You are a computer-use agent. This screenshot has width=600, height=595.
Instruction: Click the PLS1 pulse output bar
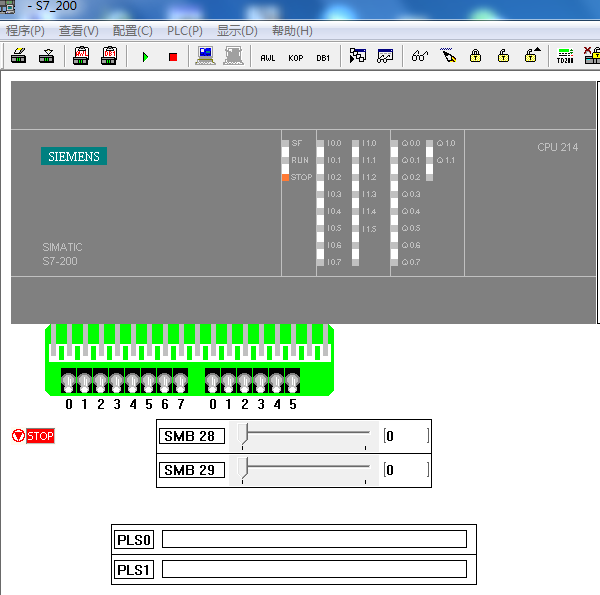tap(314, 569)
